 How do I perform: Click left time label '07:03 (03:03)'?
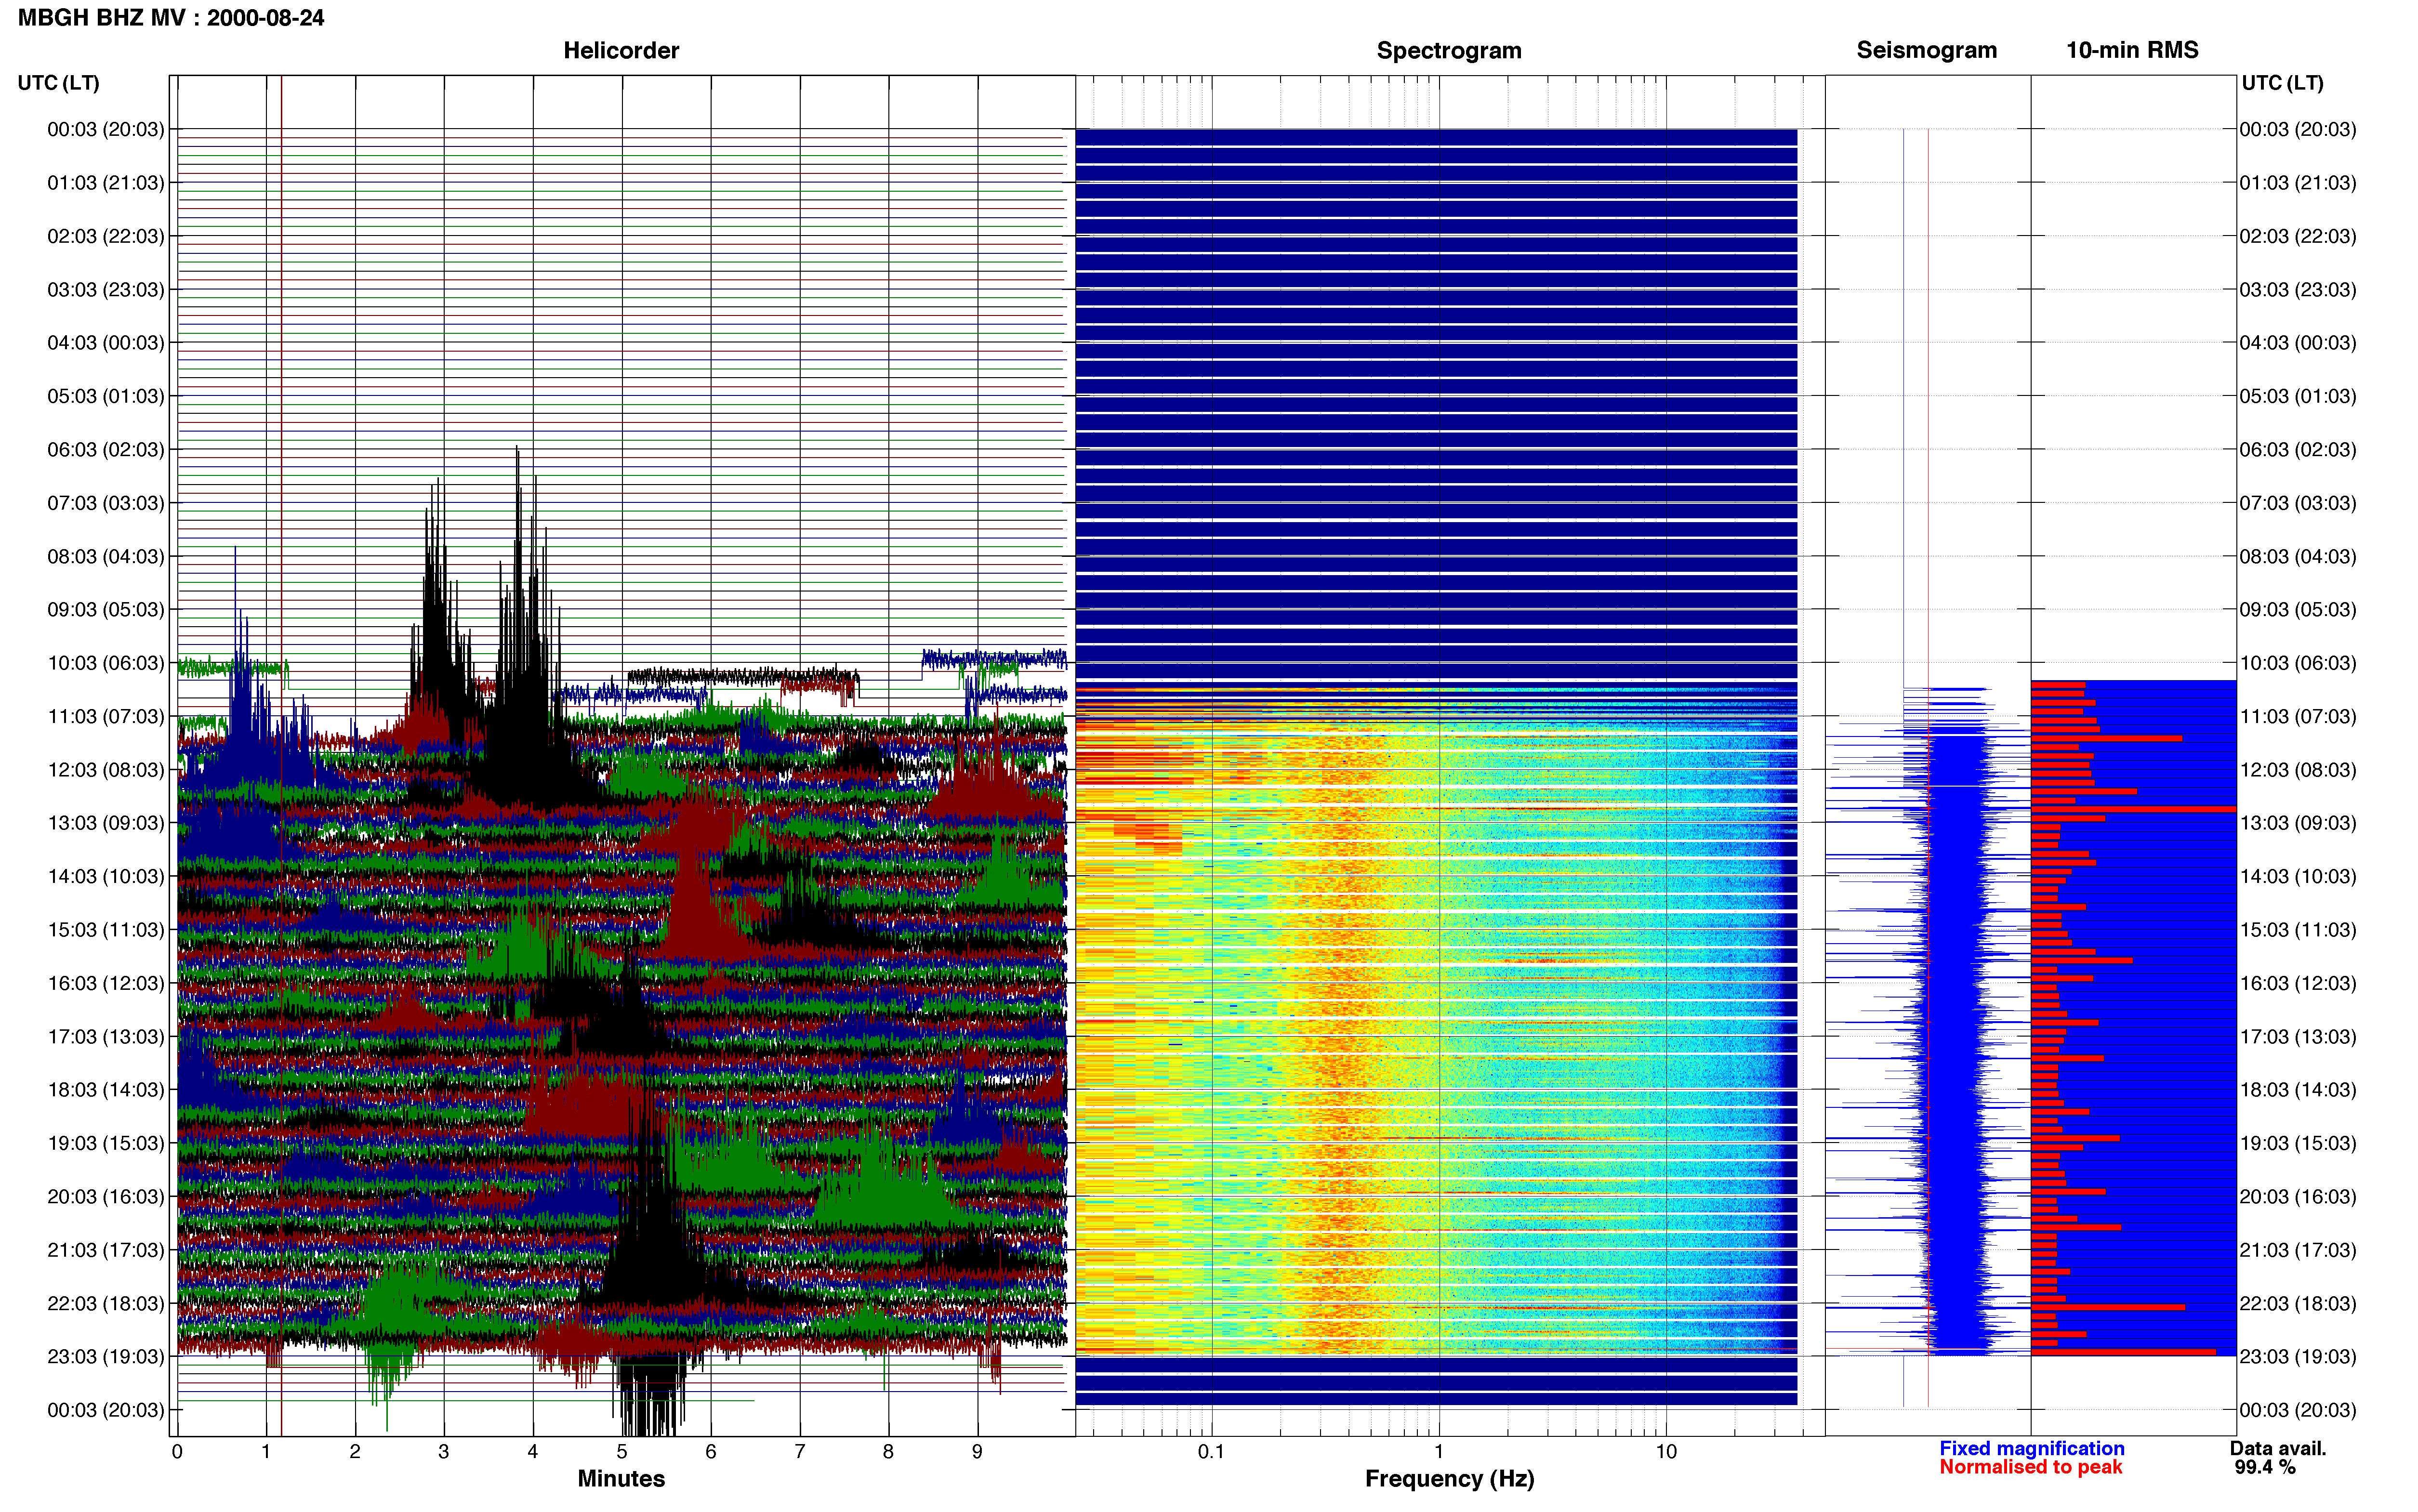tap(106, 503)
